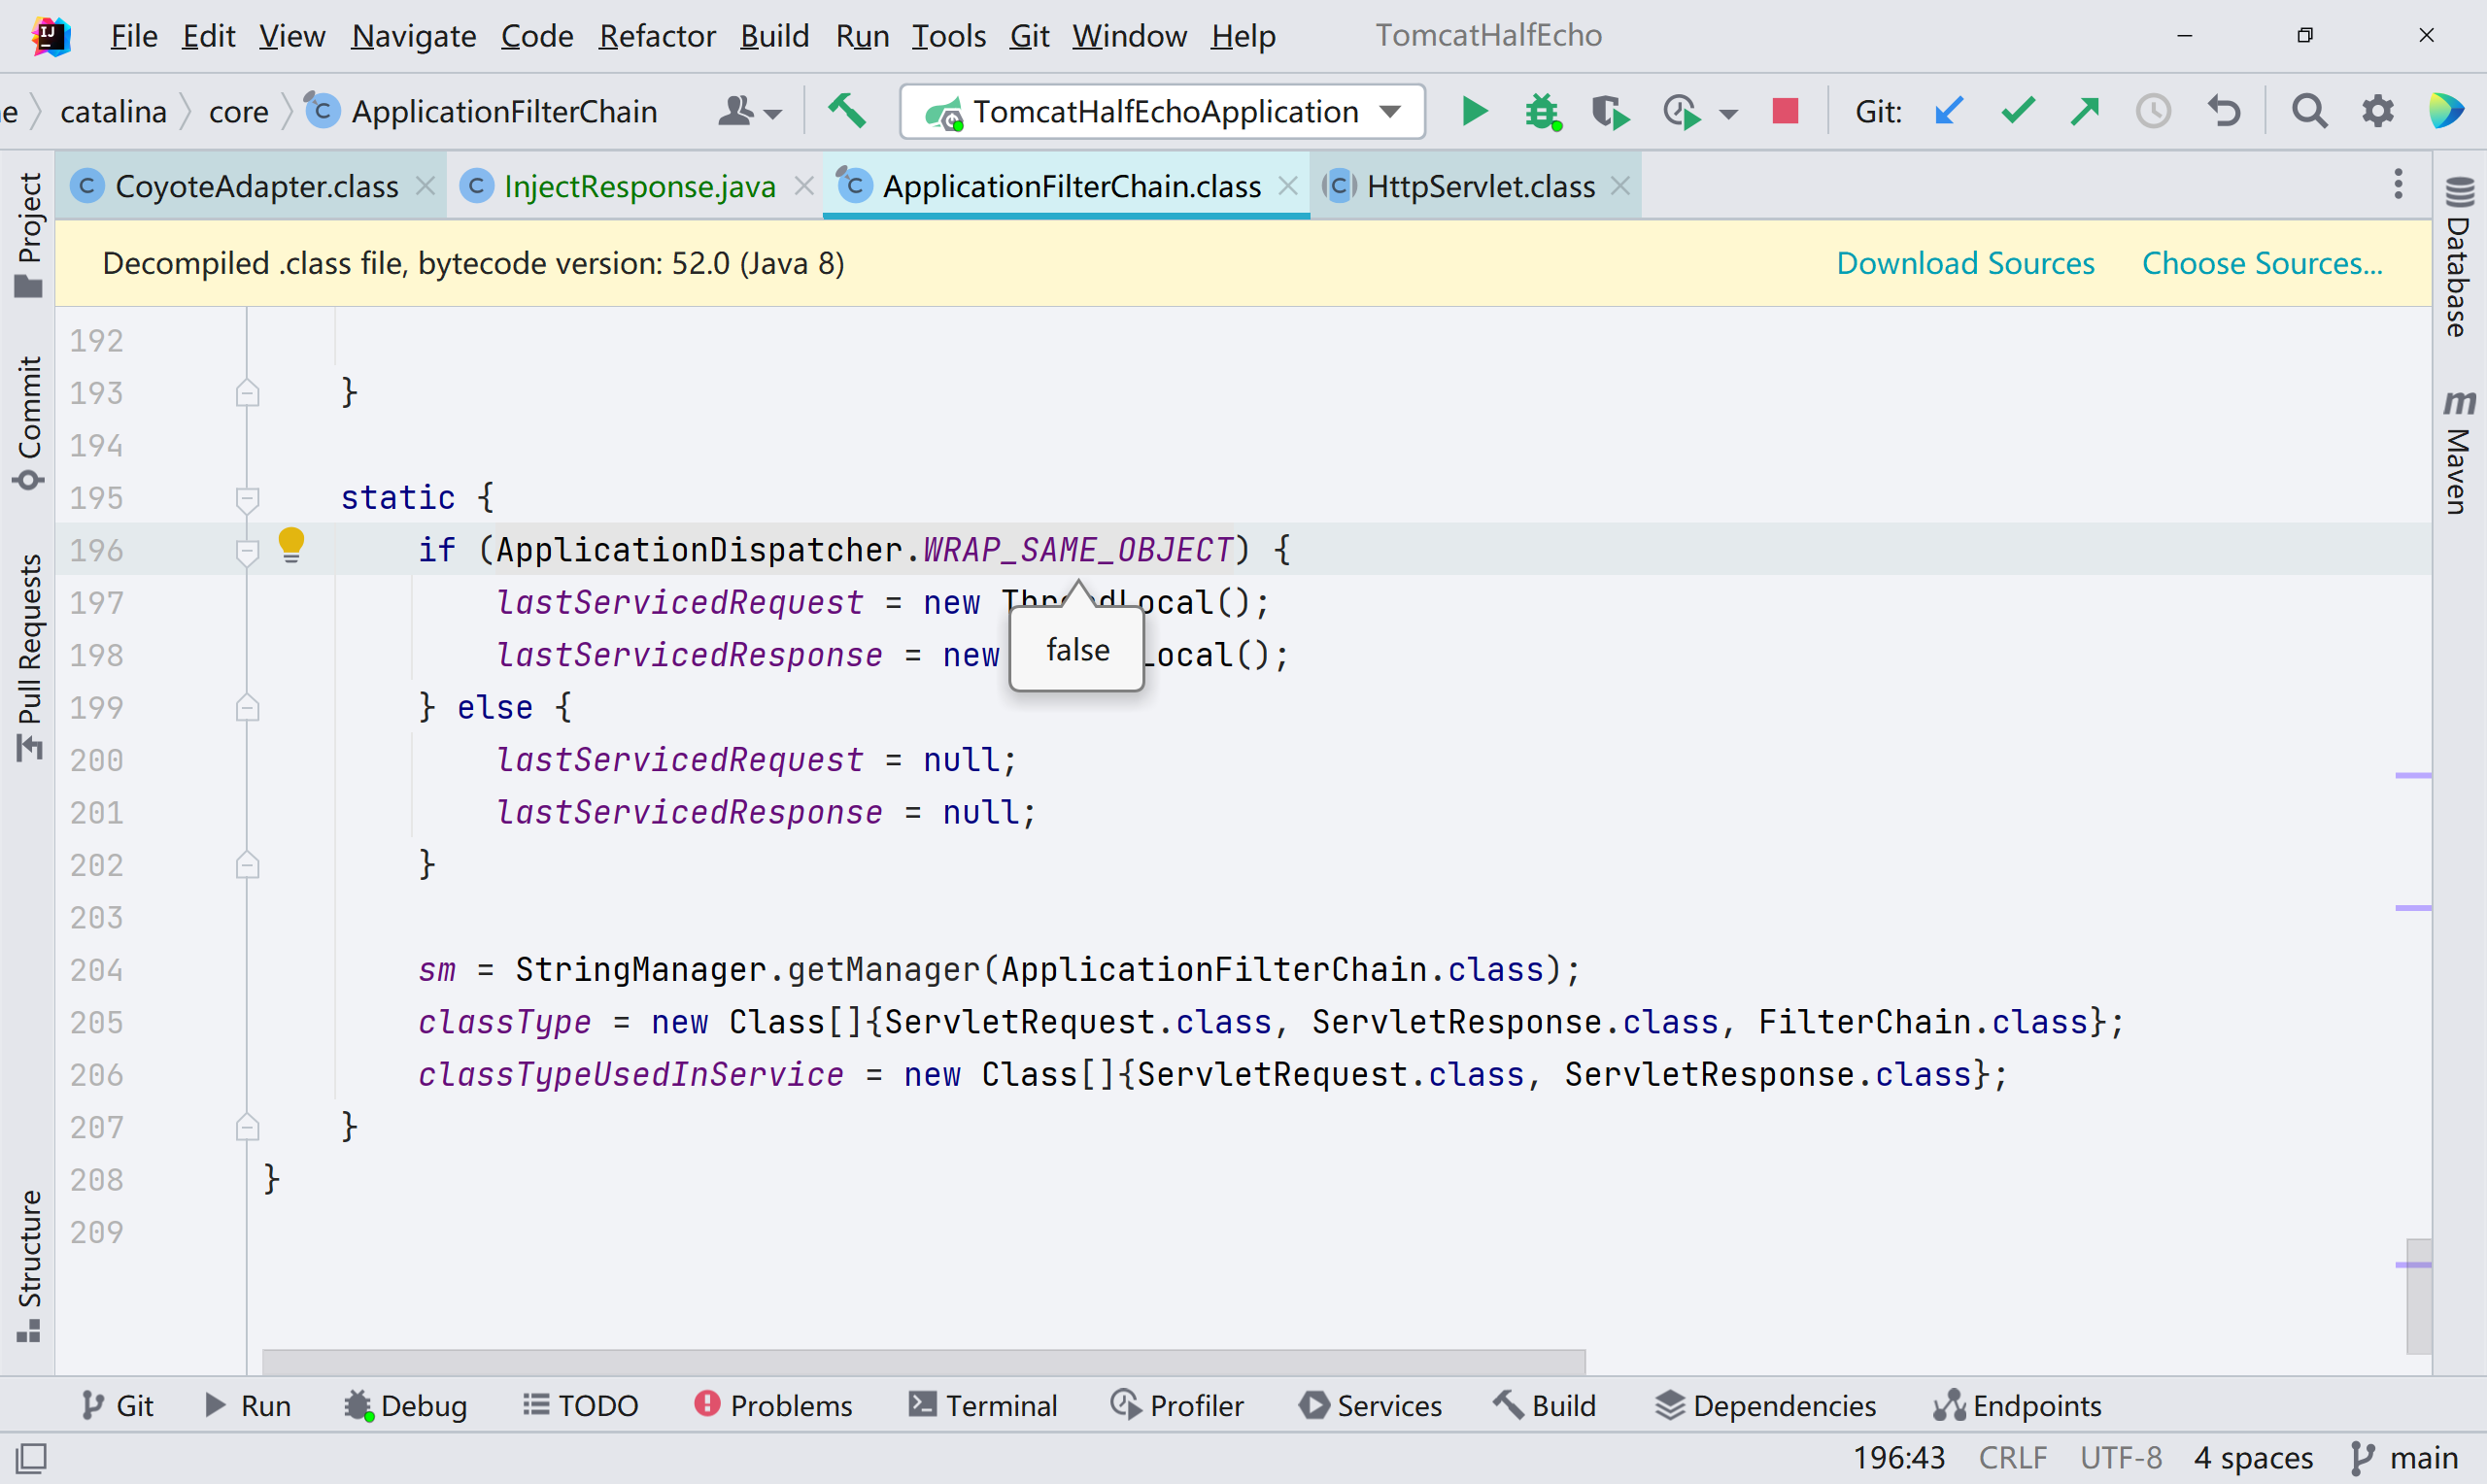Toggle the Structure tool window
Viewport: 2487px width, 1484px height.
point(29,1265)
